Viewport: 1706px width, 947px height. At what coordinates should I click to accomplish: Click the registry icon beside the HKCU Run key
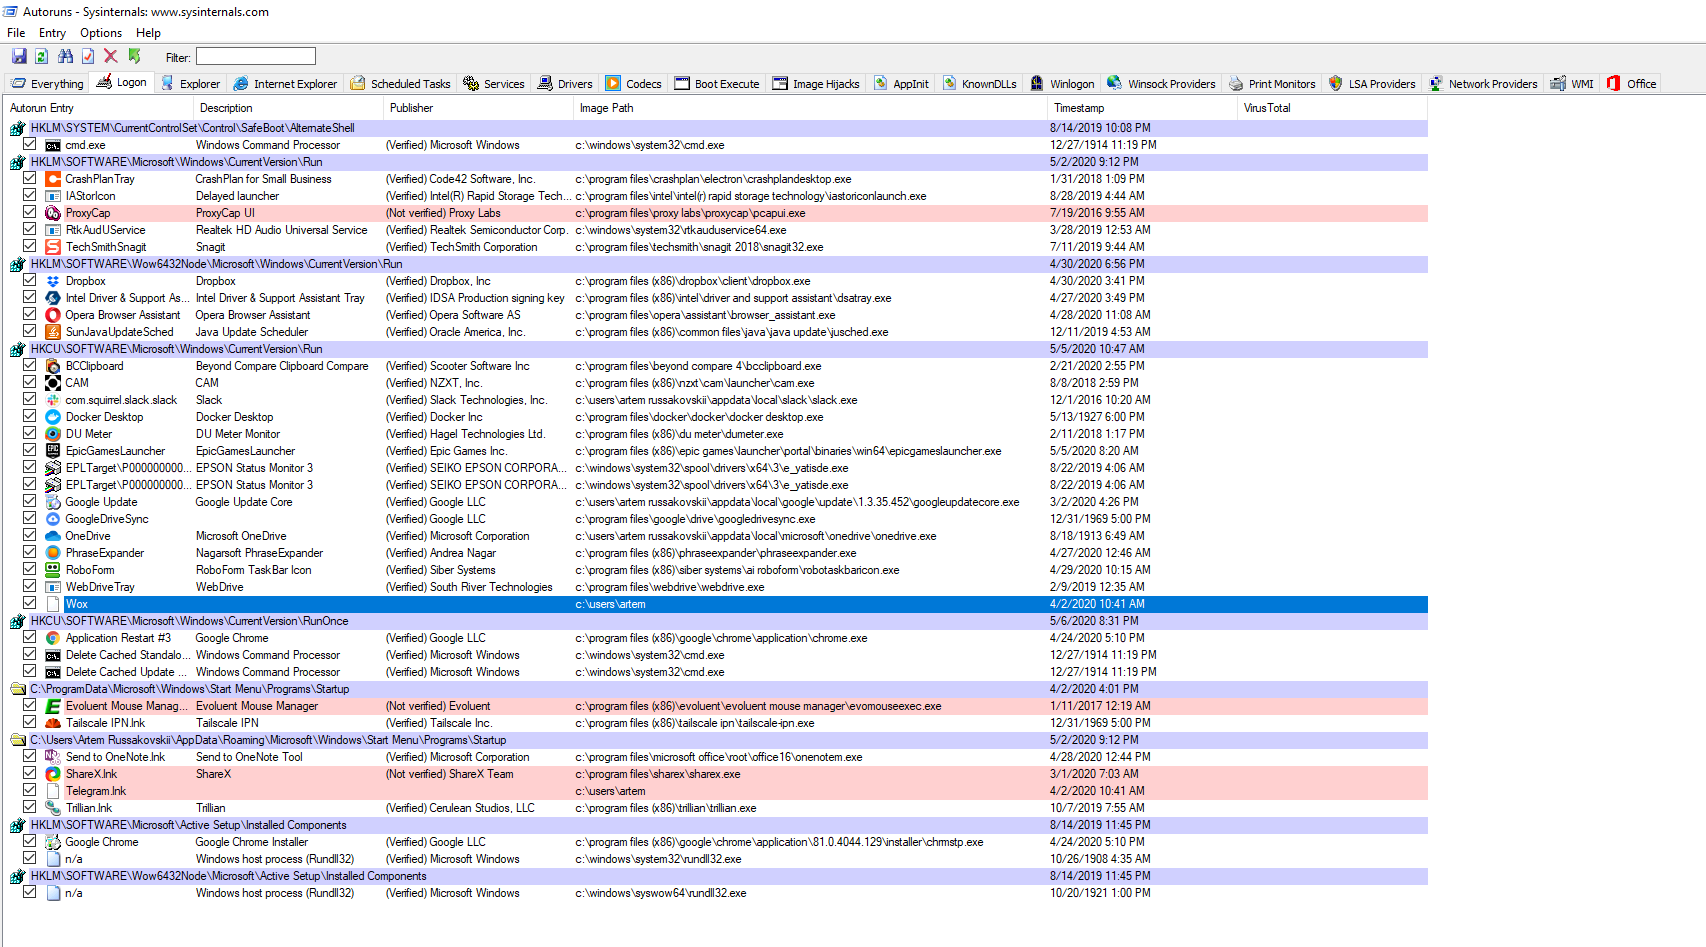[17, 348]
